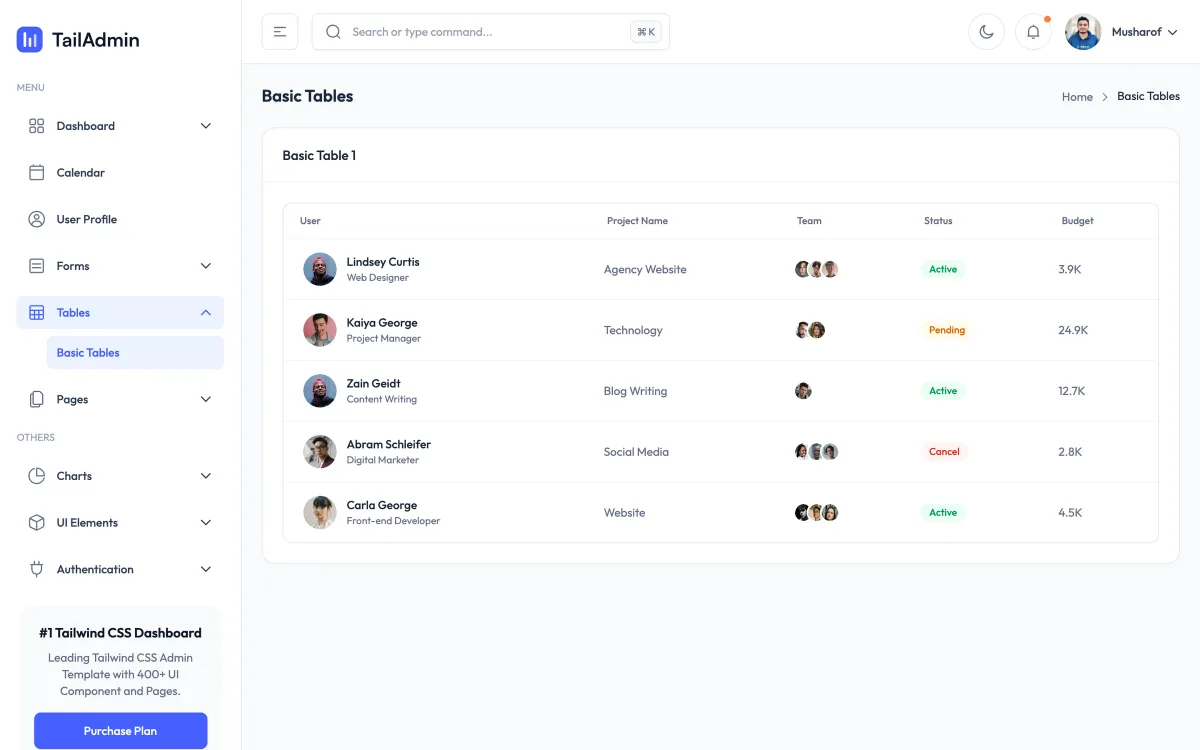
Task: Open the User Profile menu item
Action: pos(120,219)
